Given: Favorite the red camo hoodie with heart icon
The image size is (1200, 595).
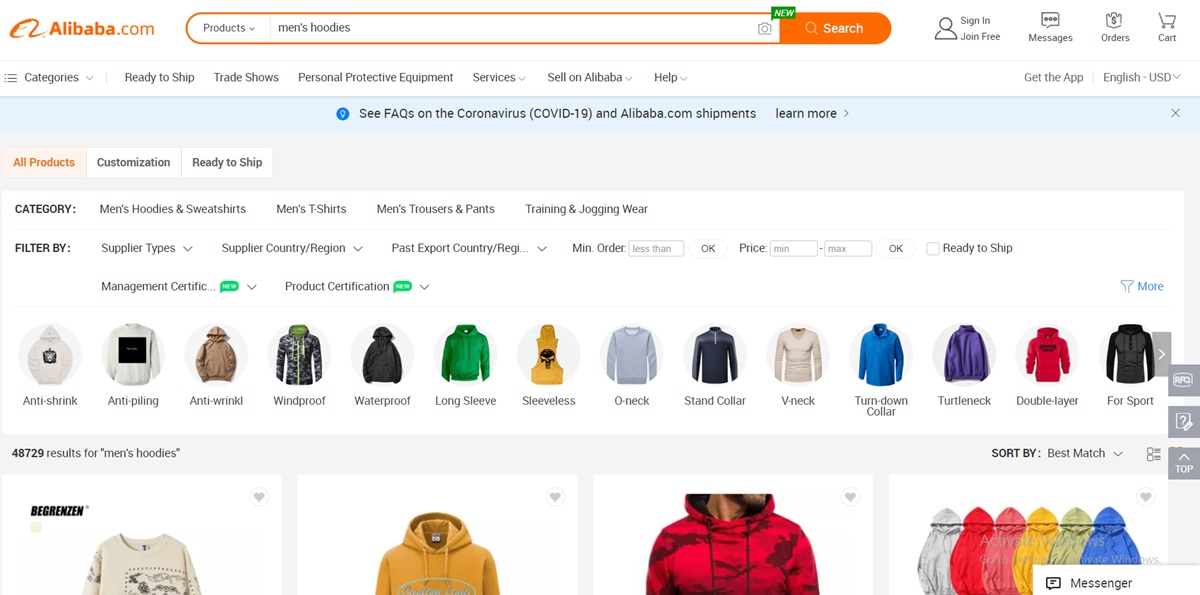Looking at the screenshot, I should click(850, 497).
